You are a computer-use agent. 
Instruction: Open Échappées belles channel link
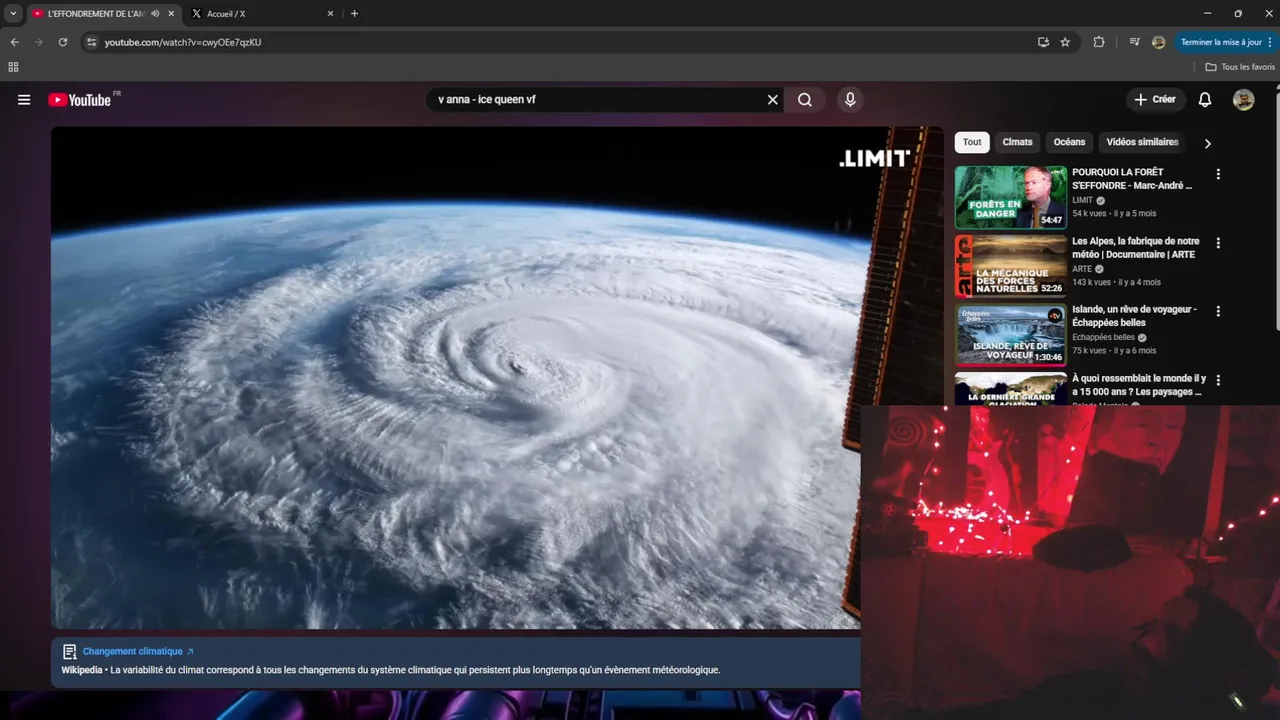tap(1104, 337)
